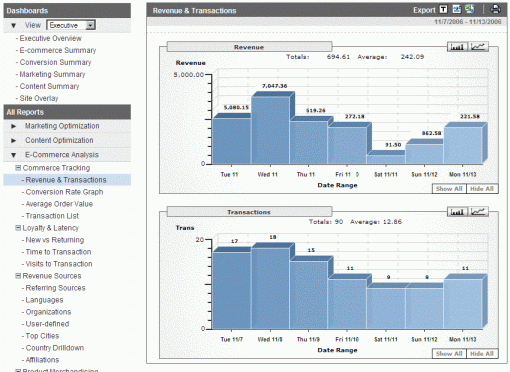Open Executive Overview dashboard
This screenshot has height=372, width=510.
coord(50,38)
